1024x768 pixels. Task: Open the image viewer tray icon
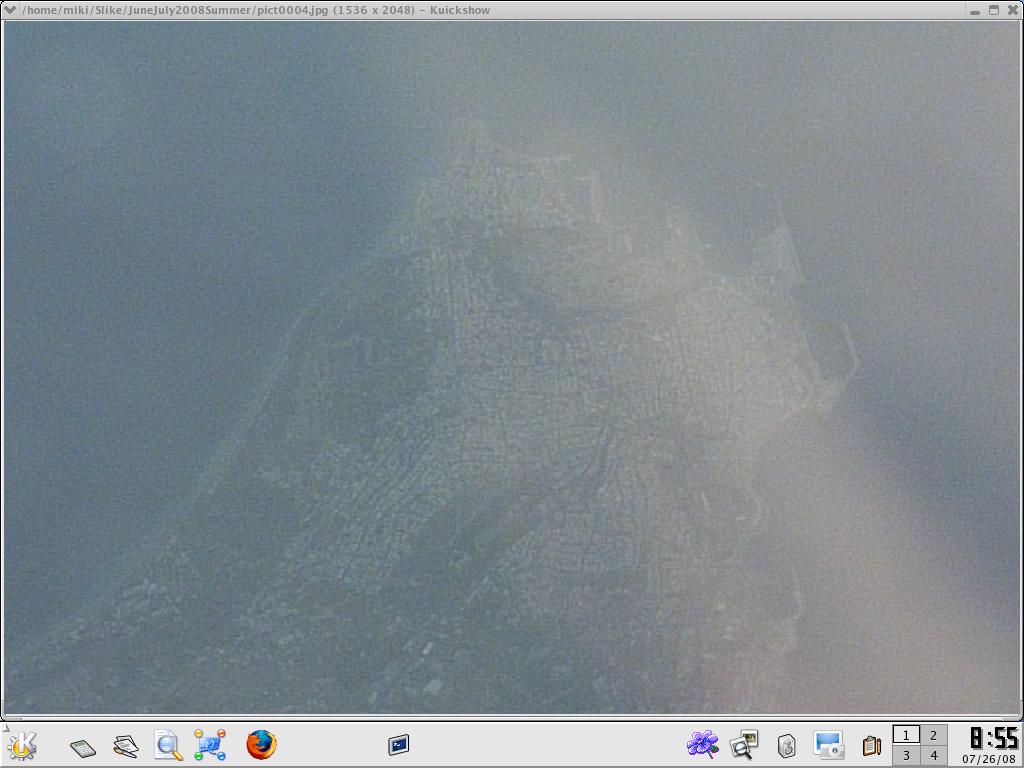pos(744,745)
